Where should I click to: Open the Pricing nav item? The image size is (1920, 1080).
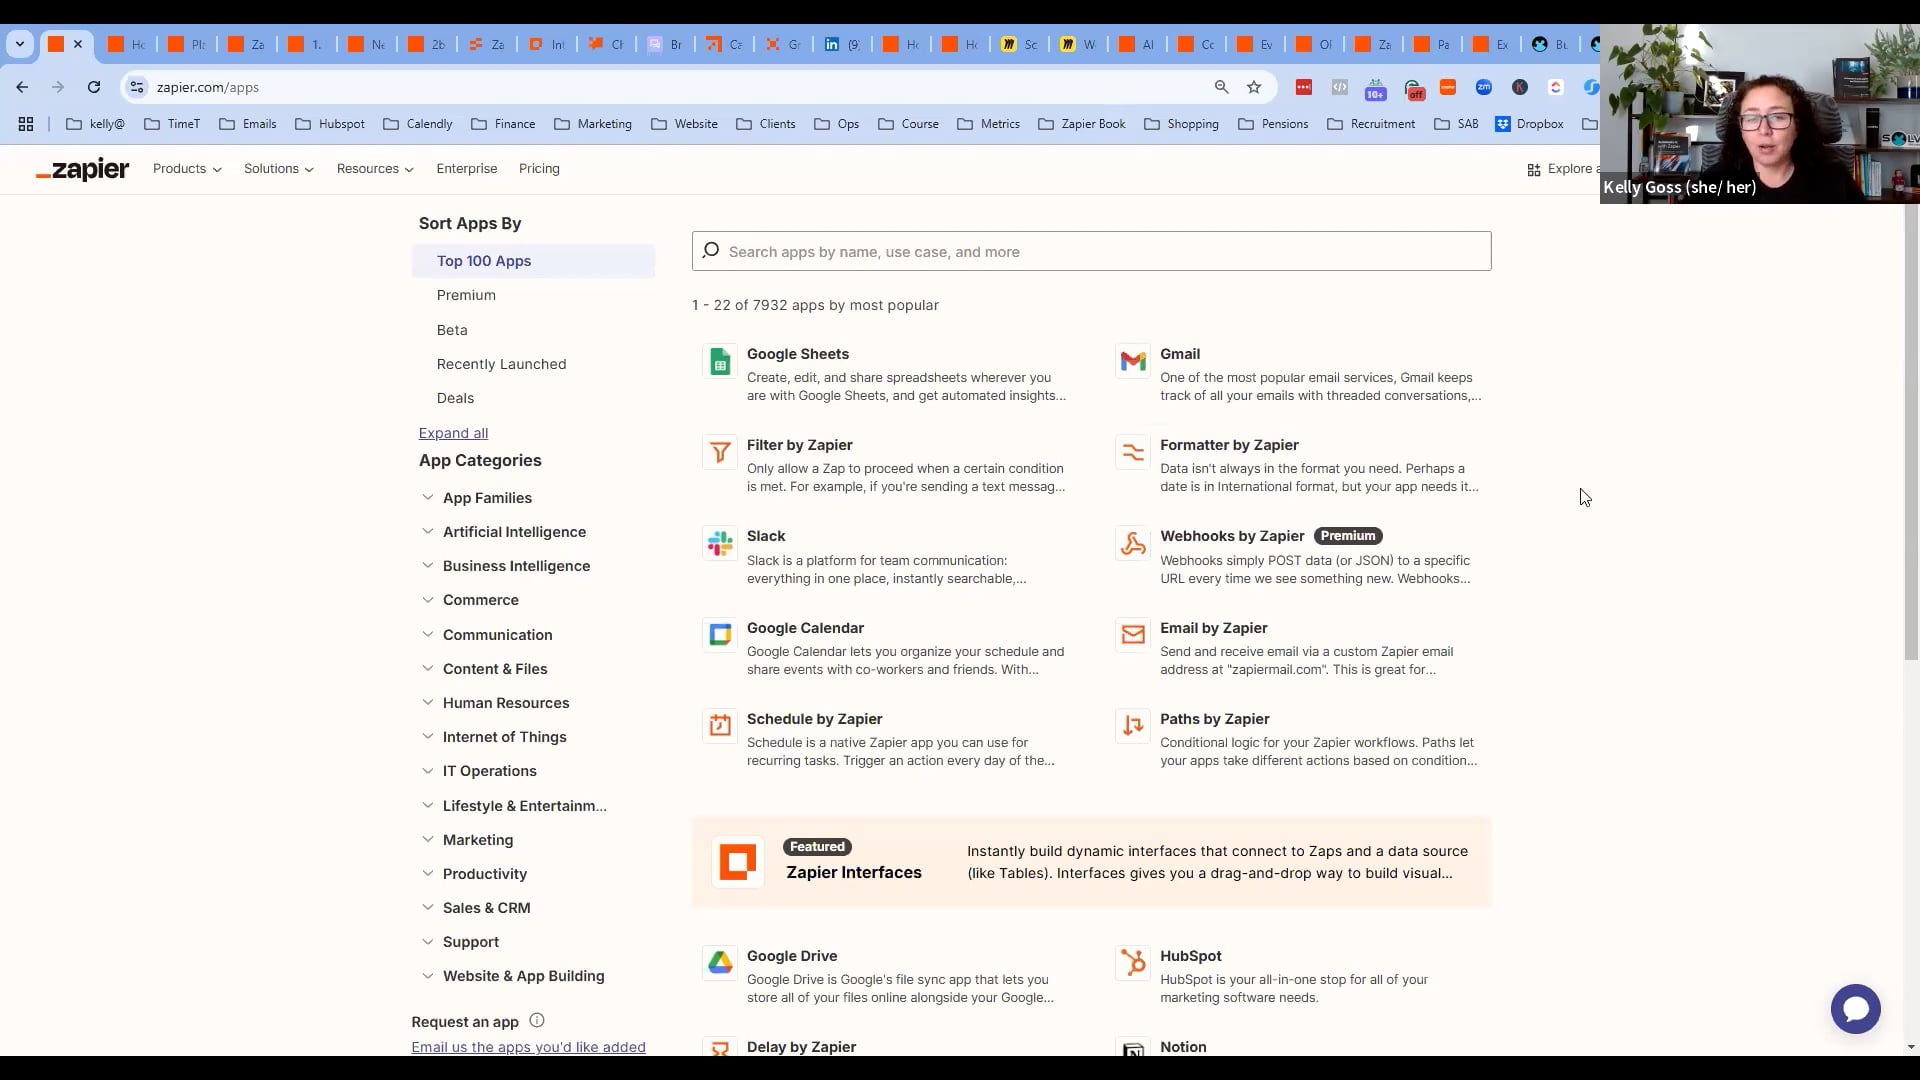pyautogui.click(x=539, y=169)
